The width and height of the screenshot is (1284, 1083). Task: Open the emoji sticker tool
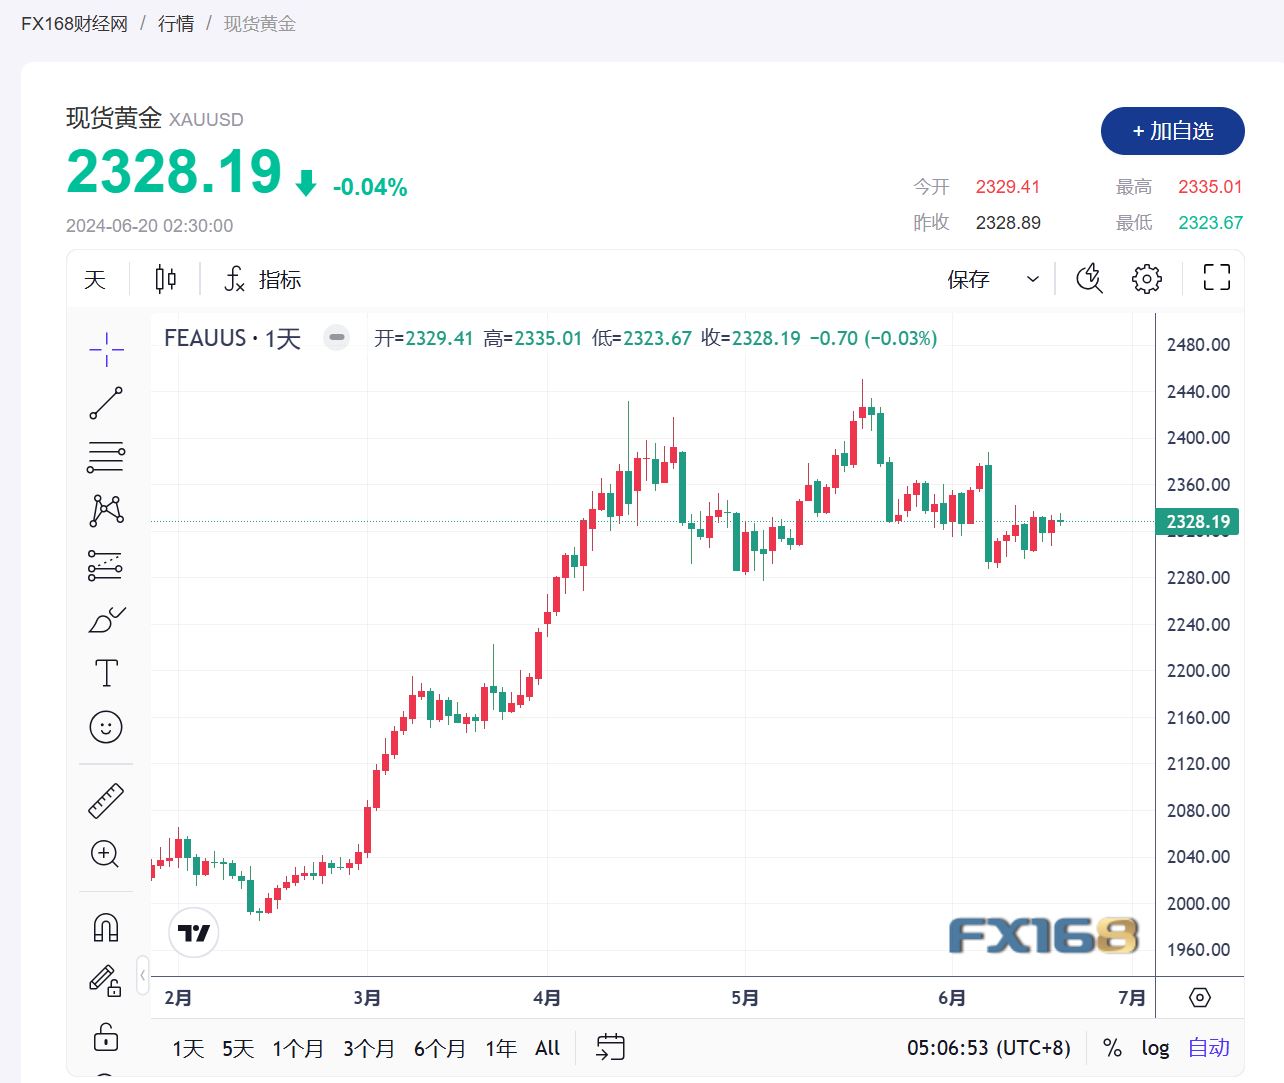(x=106, y=727)
